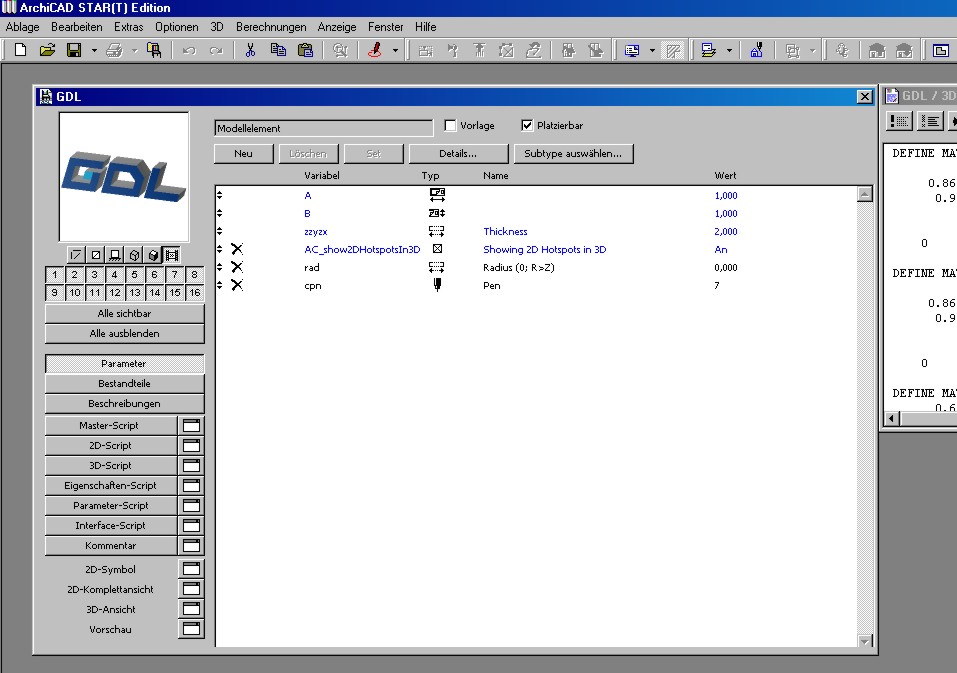Image resolution: width=957 pixels, height=673 pixels.
Task: Open the 2D-Script window icon
Action: click(x=191, y=445)
